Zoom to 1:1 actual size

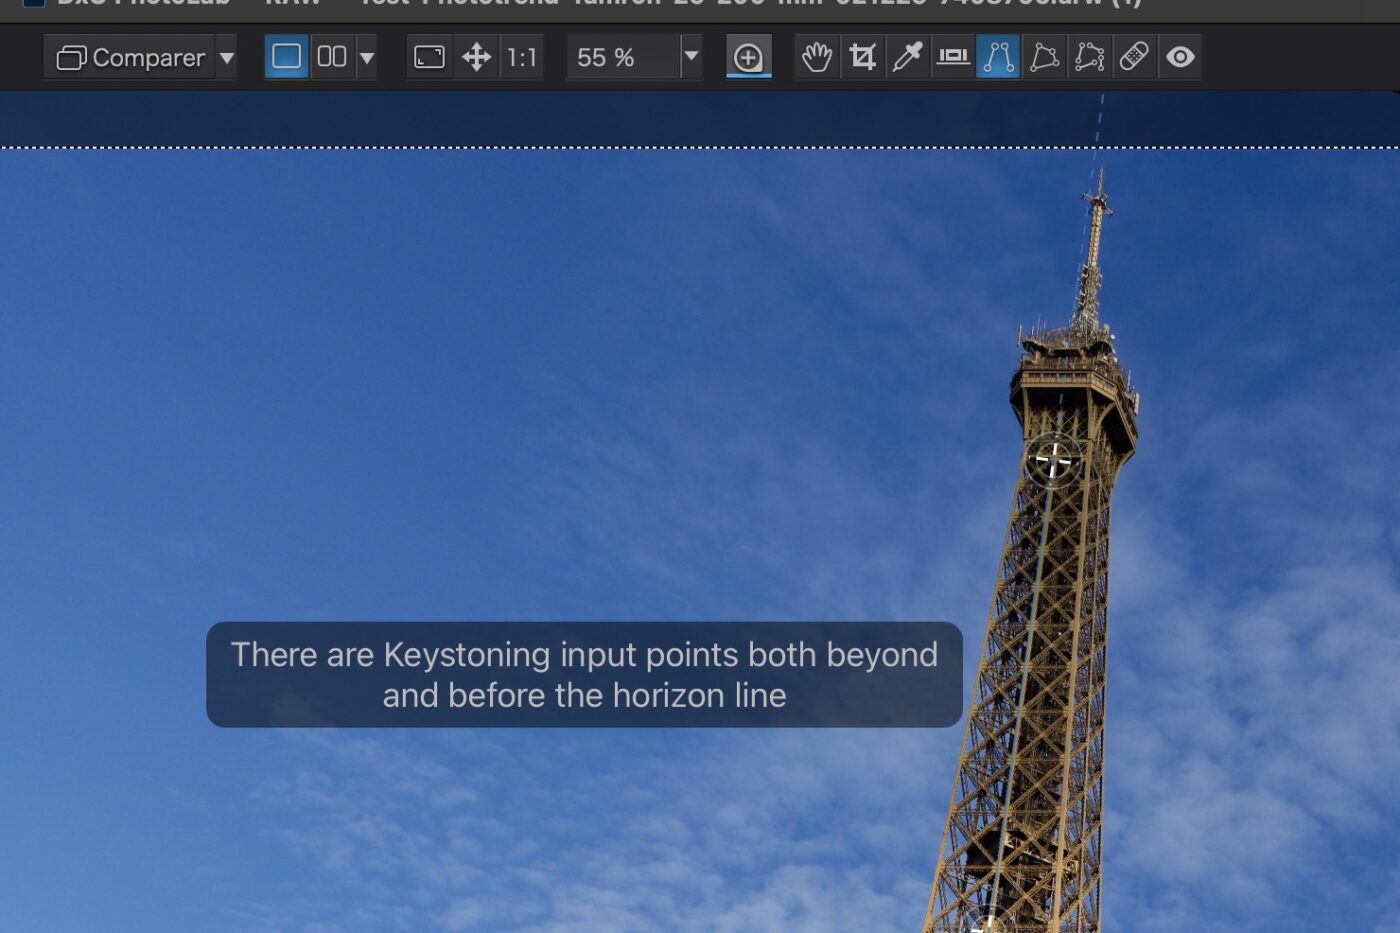(x=521, y=57)
